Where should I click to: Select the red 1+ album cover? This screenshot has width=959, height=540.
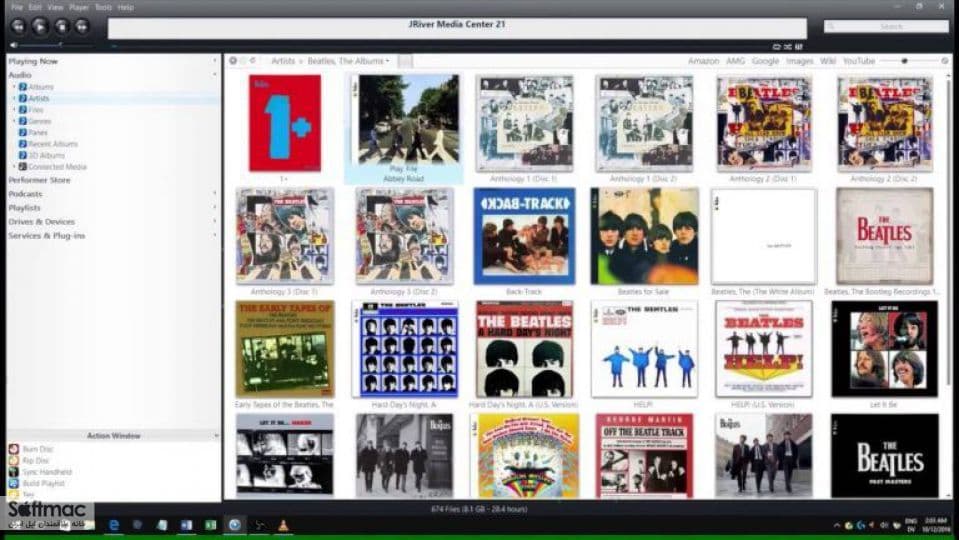pyautogui.click(x=284, y=123)
